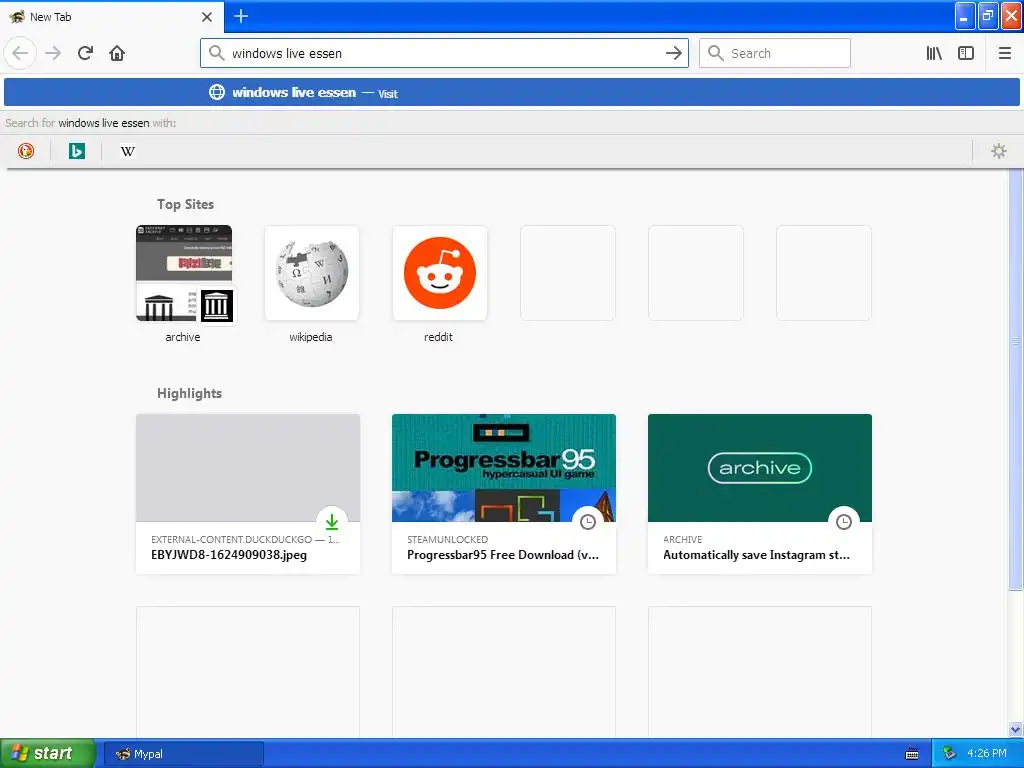Click the history clock icon on archive card

[x=844, y=522]
